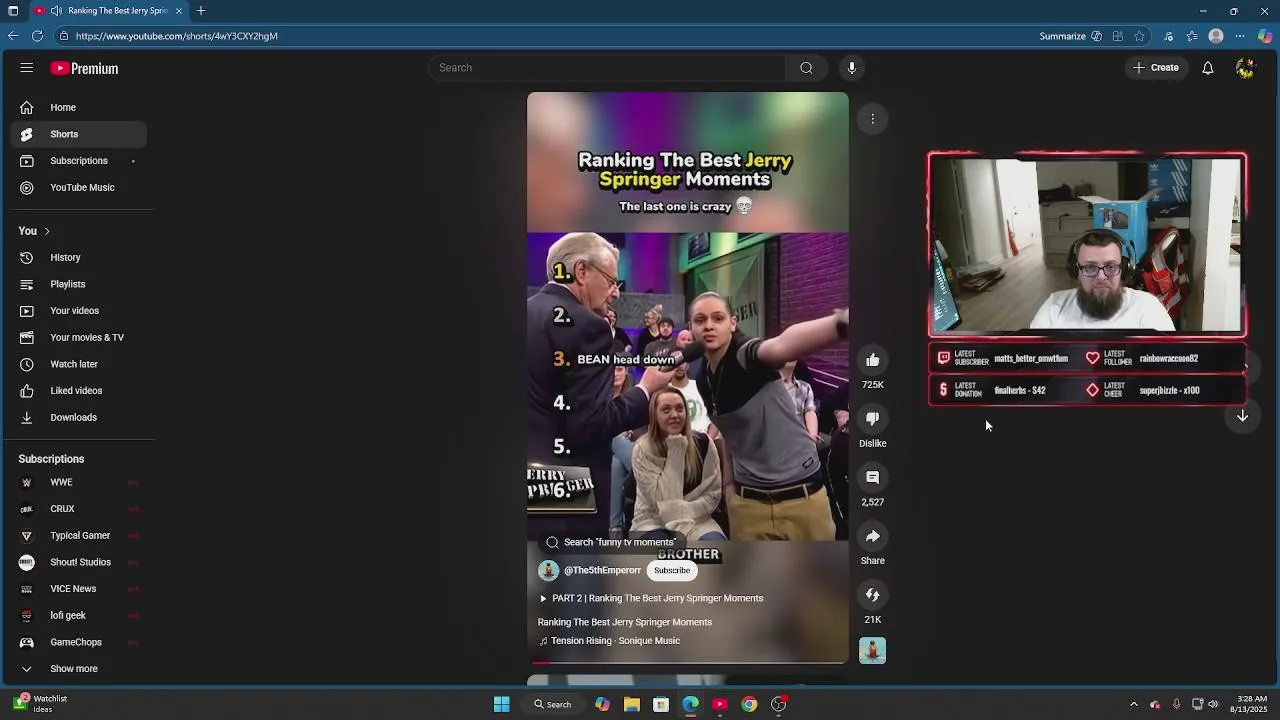1280x720 pixels.
Task: Open Subscriptions in the sidebar
Action: [x=78, y=161]
